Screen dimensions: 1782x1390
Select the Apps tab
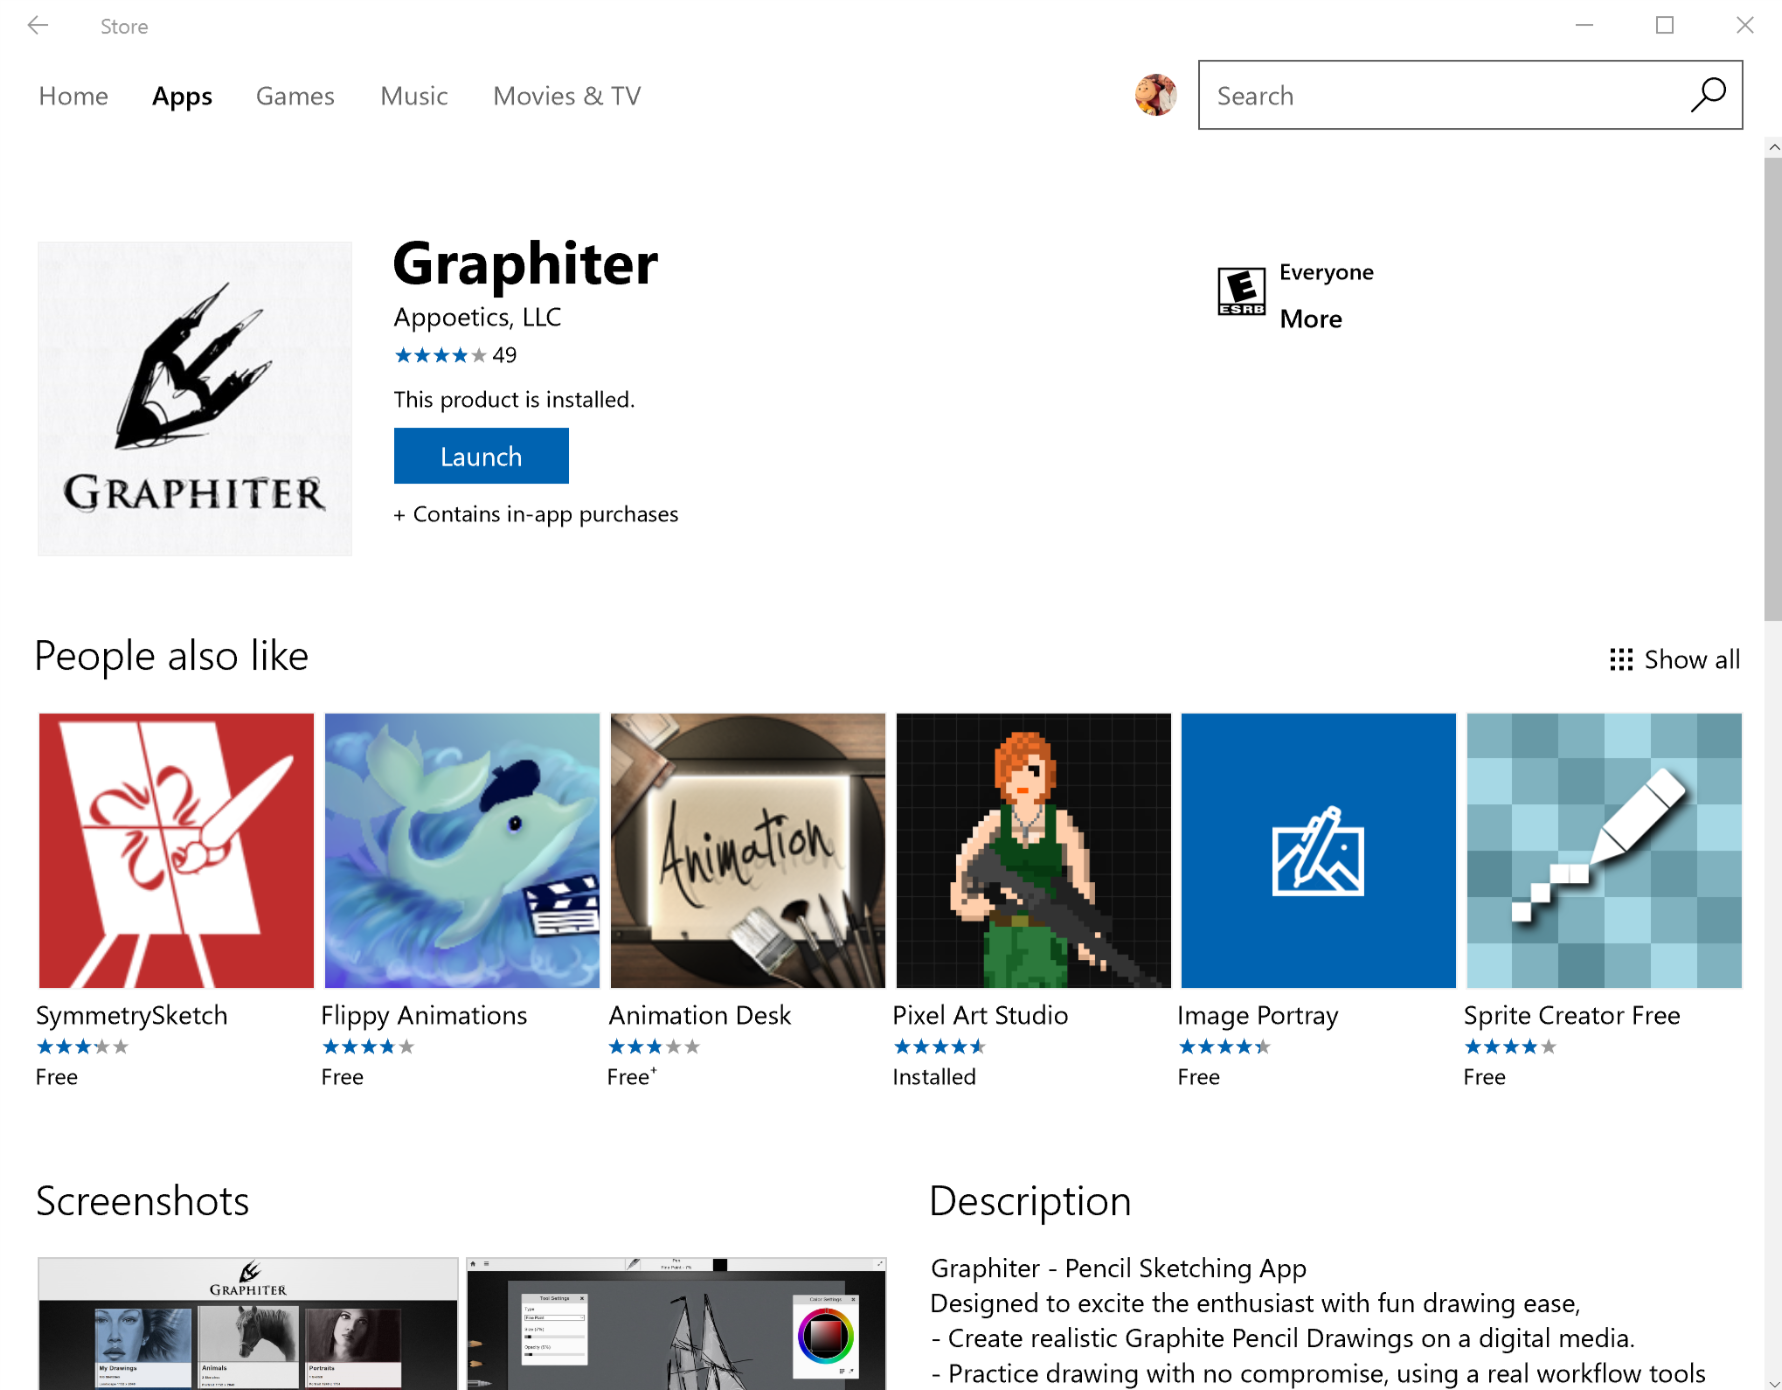coord(182,96)
